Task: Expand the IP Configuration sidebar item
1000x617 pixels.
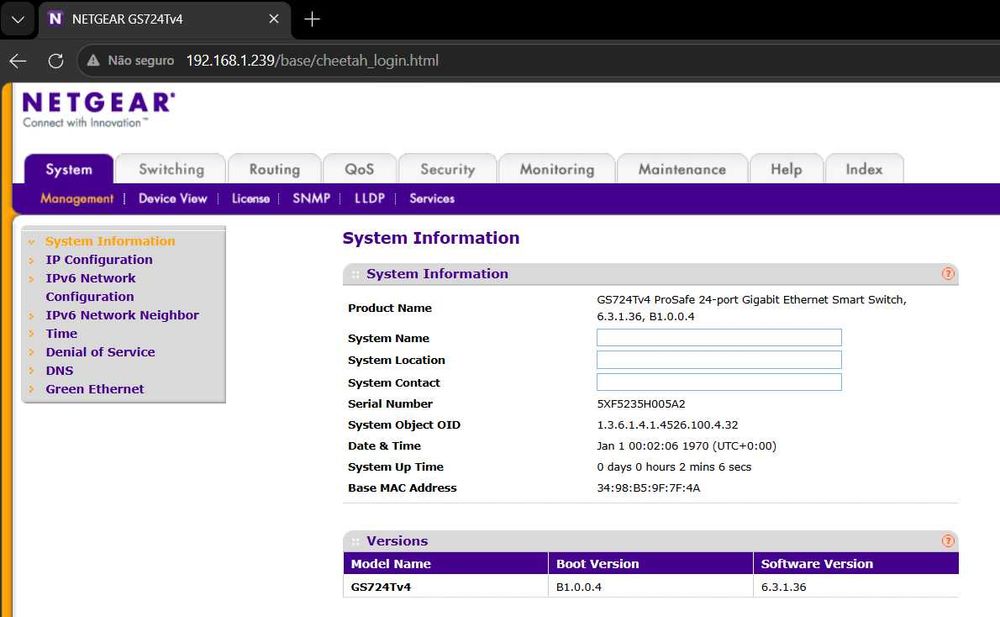Action: coord(99,260)
